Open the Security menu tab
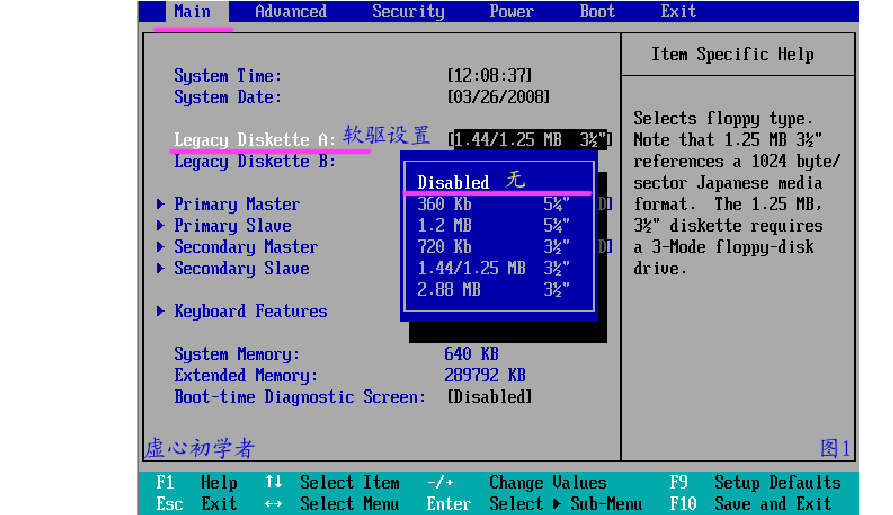893x515 pixels. 408,11
